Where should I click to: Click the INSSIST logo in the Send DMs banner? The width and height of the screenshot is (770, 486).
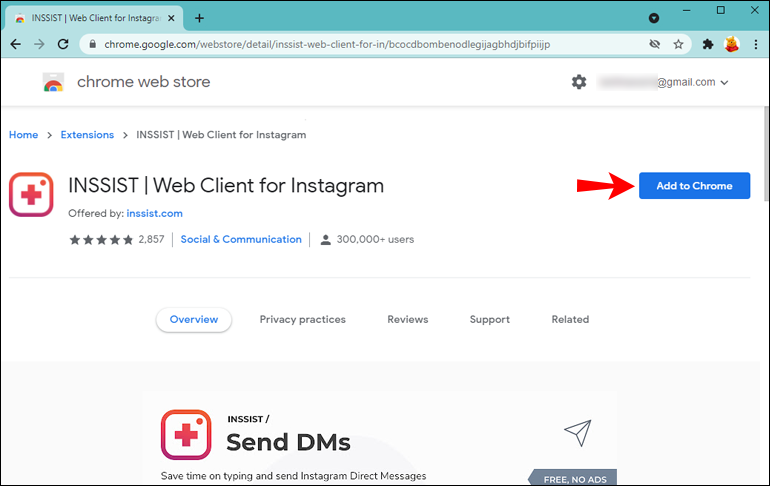(x=186, y=434)
